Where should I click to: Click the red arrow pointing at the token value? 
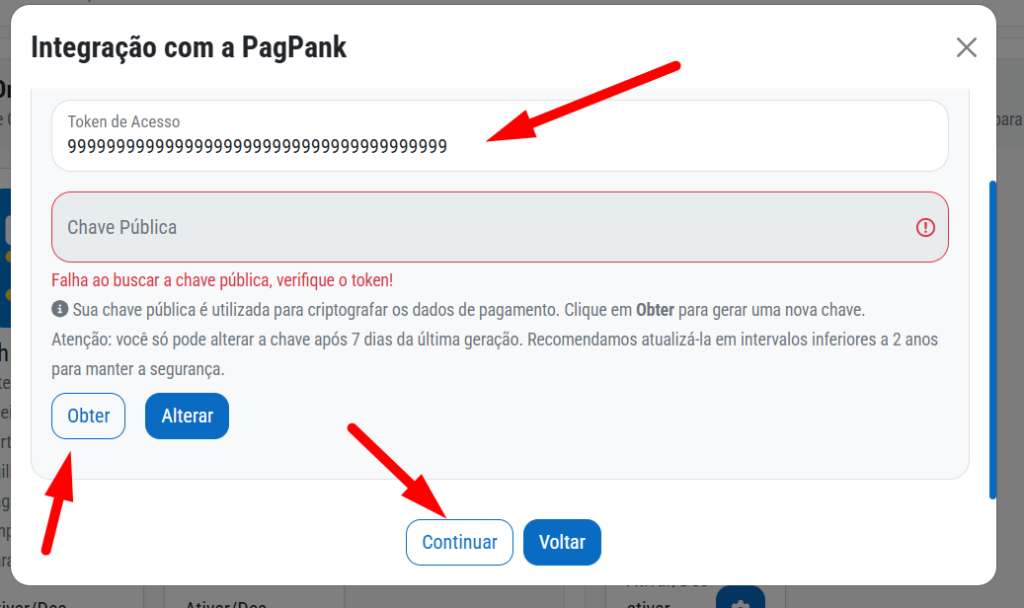(583, 102)
